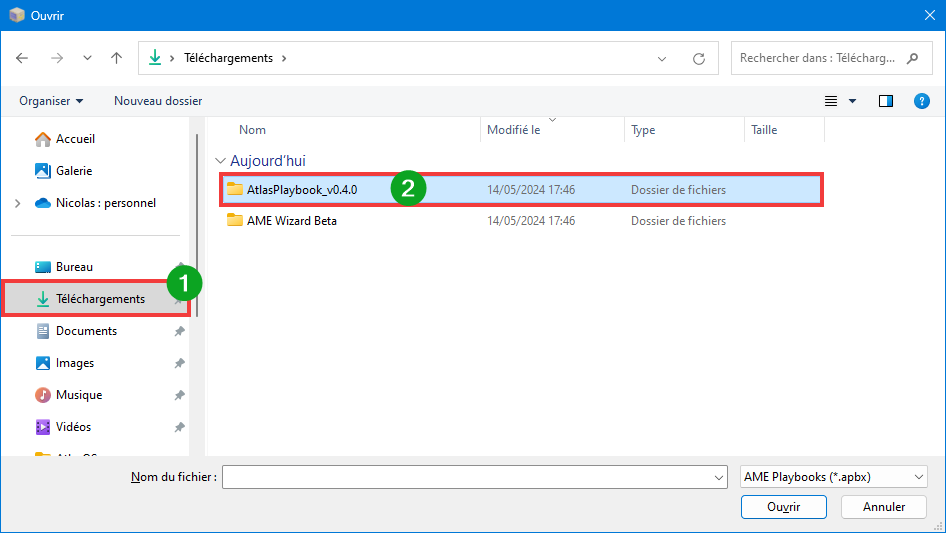Click the Ouvrir button
The image size is (946, 533).
pos(784,507)
